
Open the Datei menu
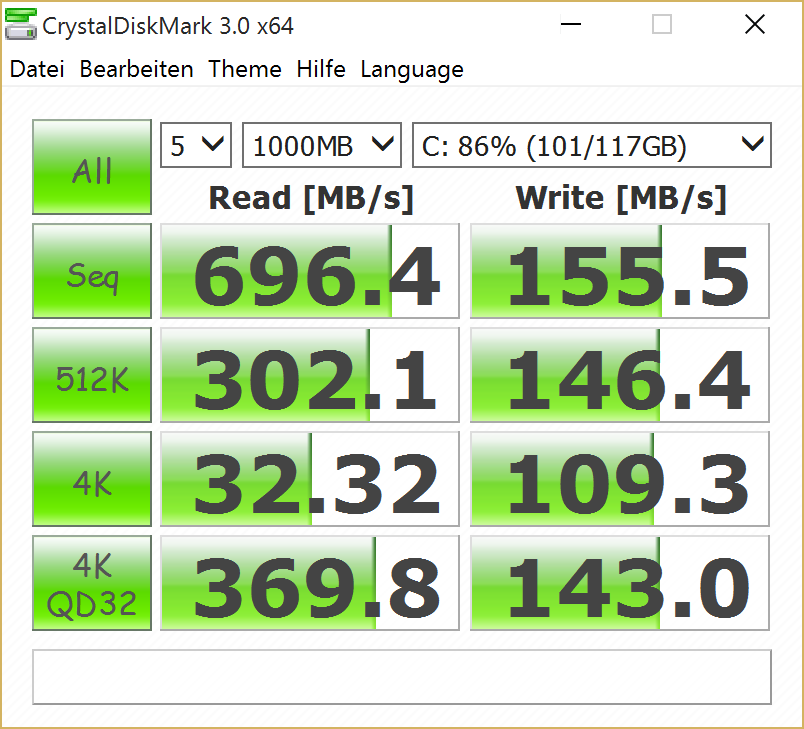[x=37, y=69]
